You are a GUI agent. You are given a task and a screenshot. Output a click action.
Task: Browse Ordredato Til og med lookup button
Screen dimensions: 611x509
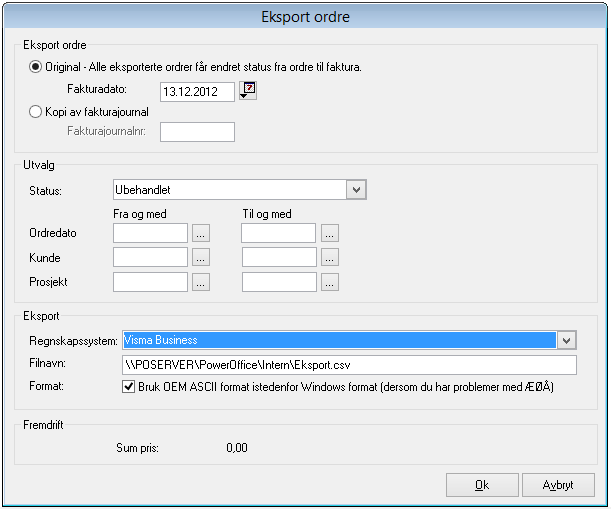pos(330,233)
